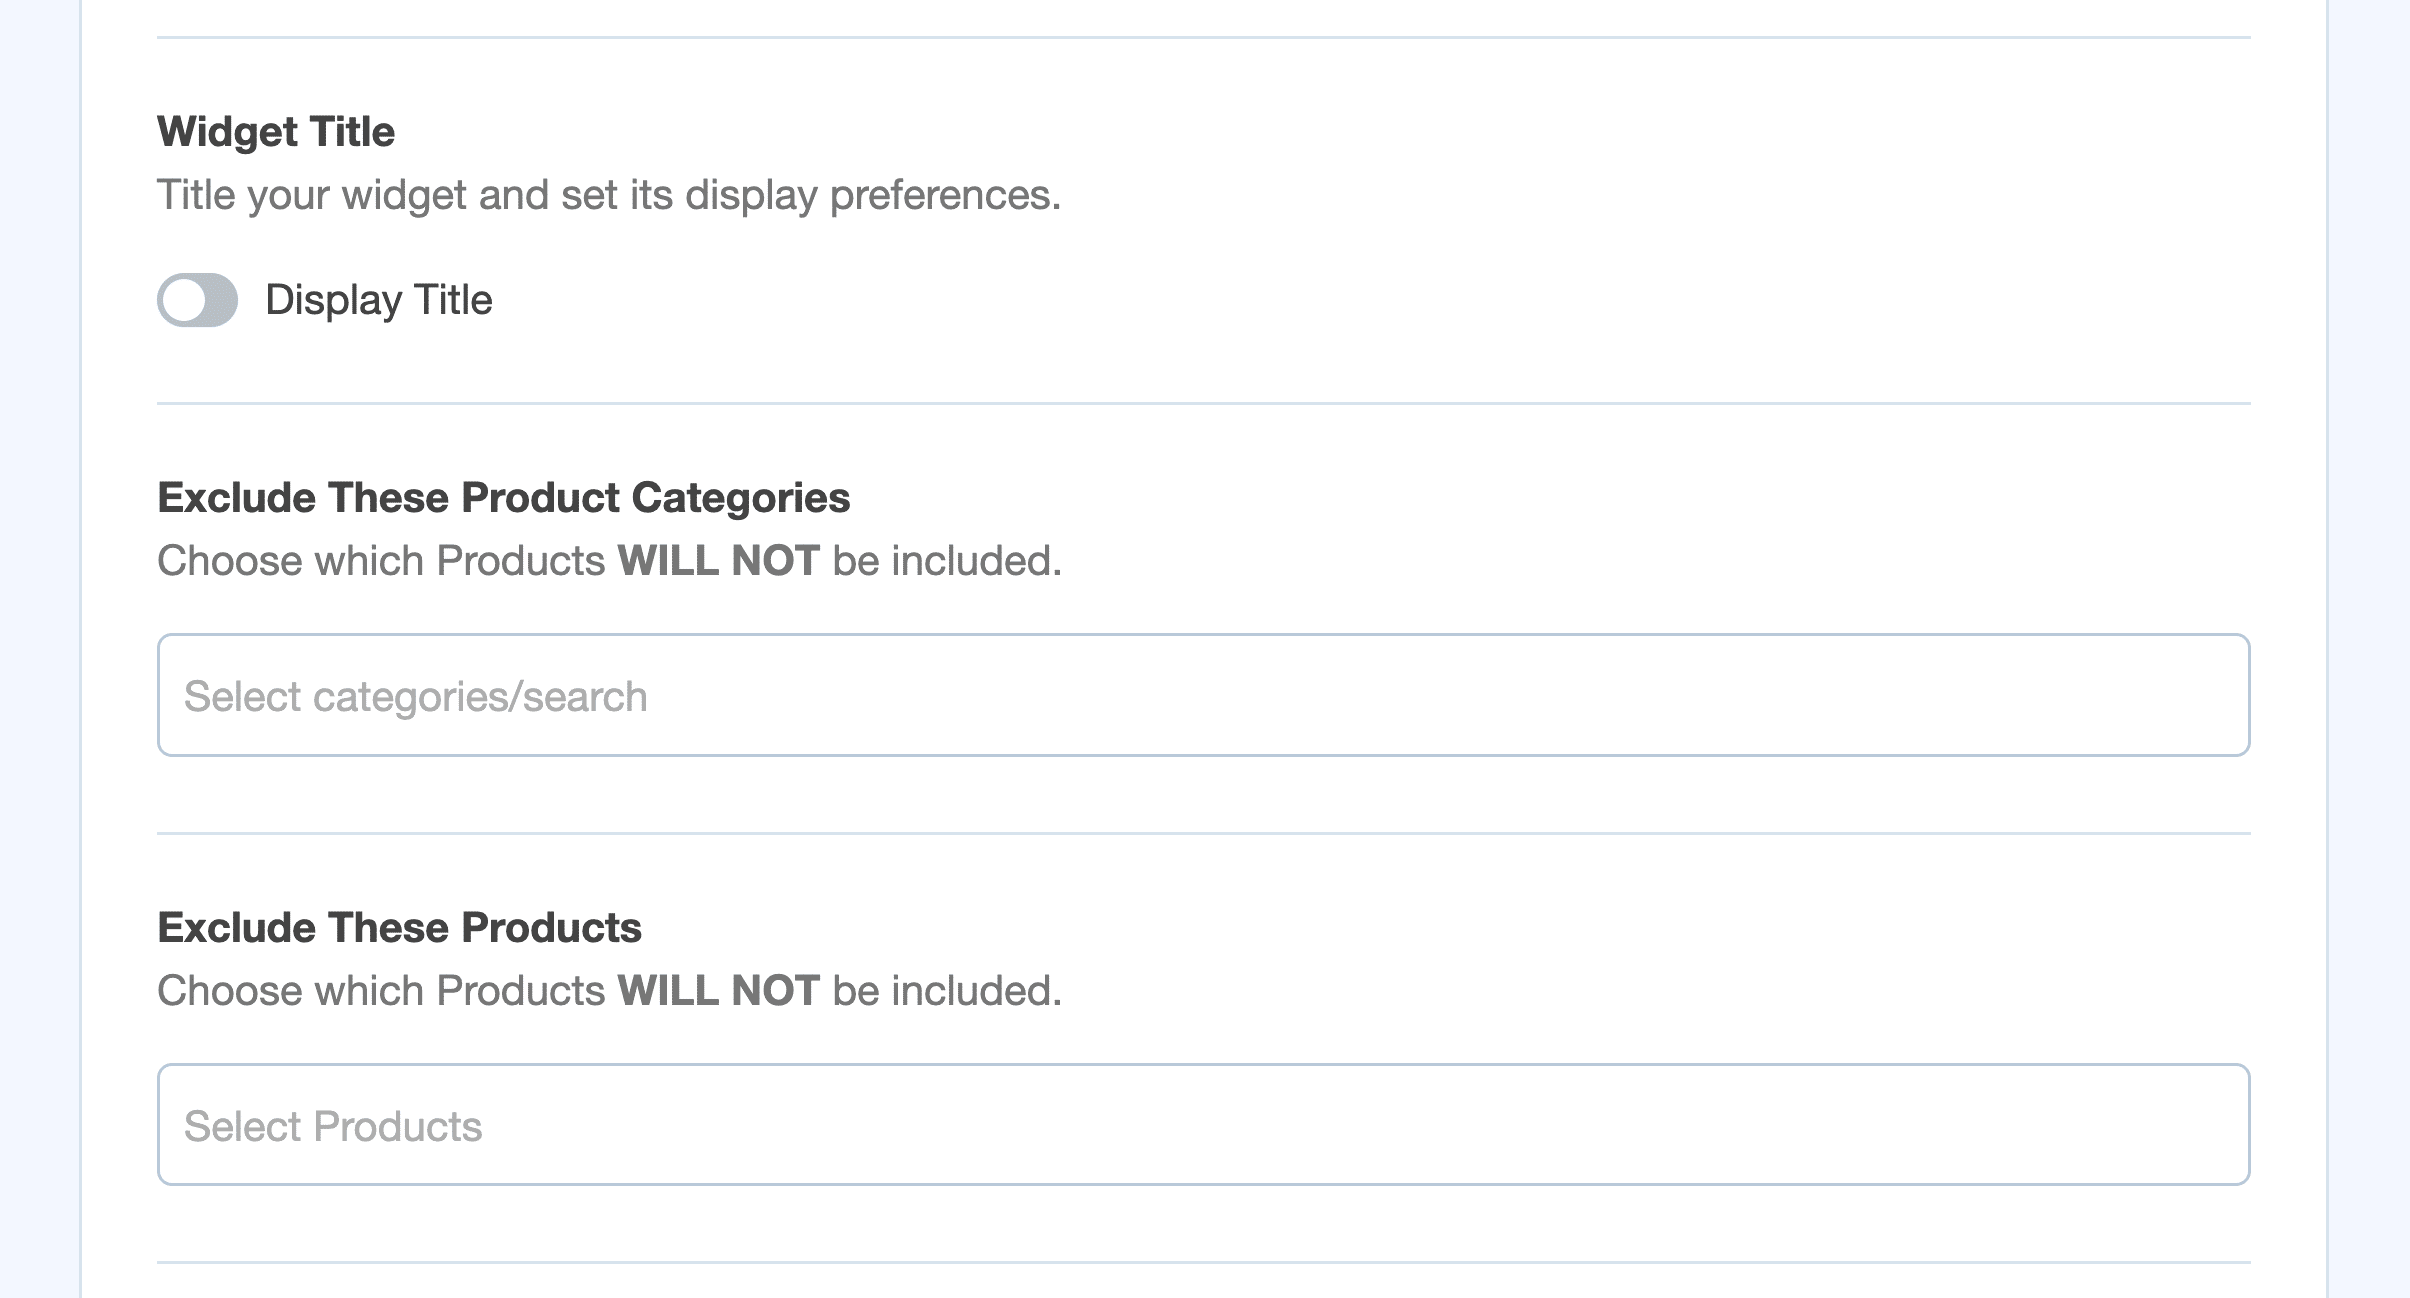Click the Display Title label text
This screenshot has width=2410, height=1298.
pyautogui.click(x=378, y=300)
